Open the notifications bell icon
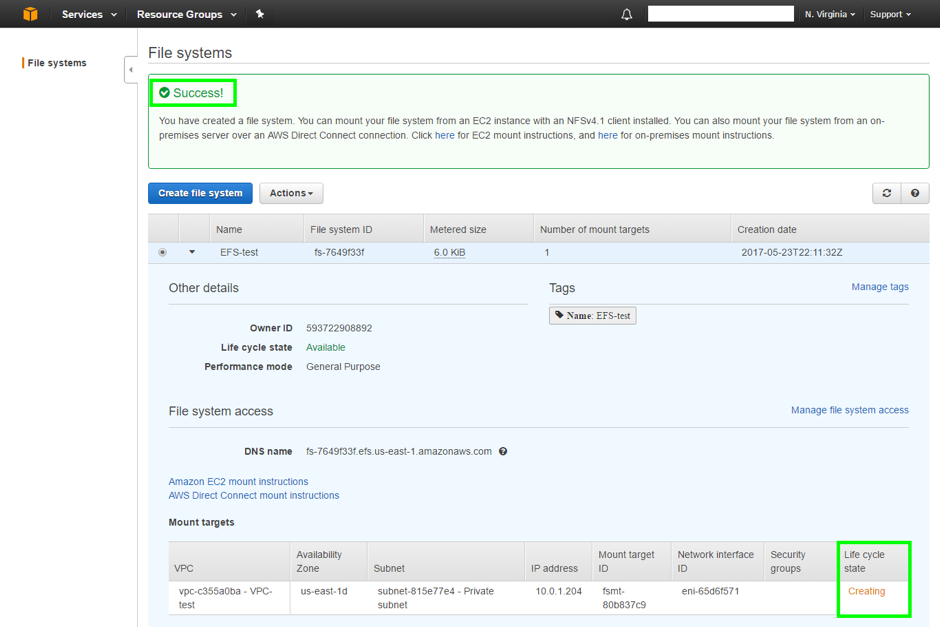Viewport: 940px width, 627px height. [x=626, y=14]
